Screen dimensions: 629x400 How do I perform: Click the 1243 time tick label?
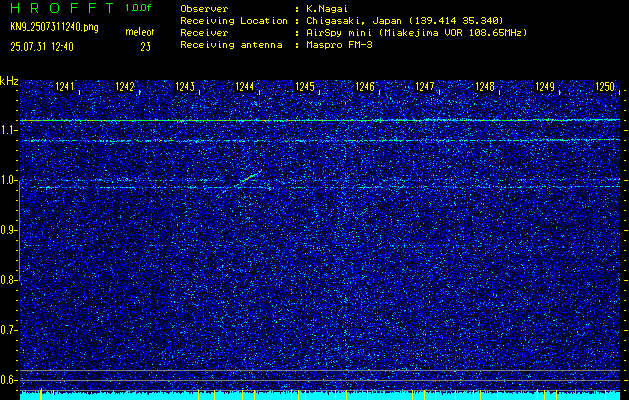(185, 87)
